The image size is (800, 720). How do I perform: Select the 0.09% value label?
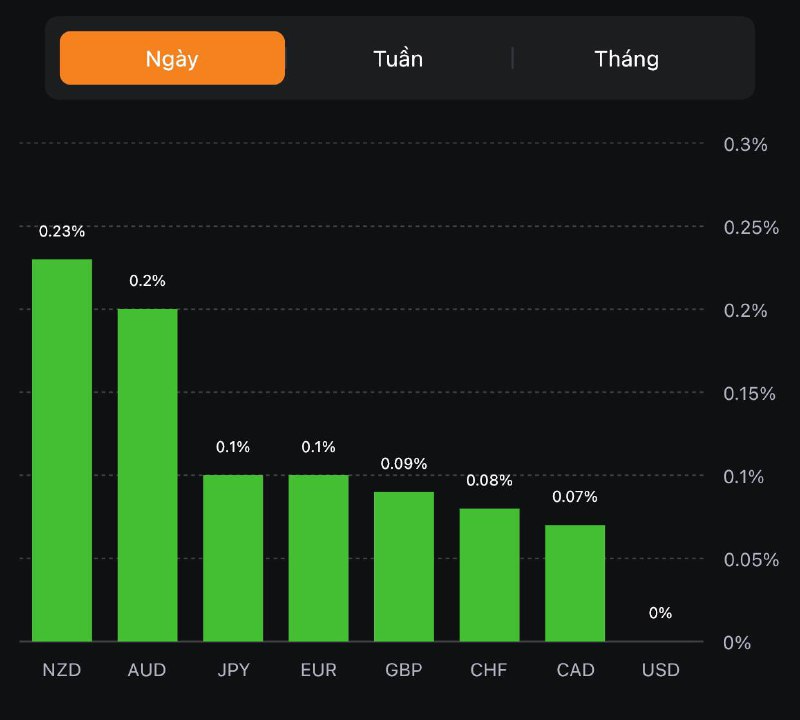pos(404,463)
